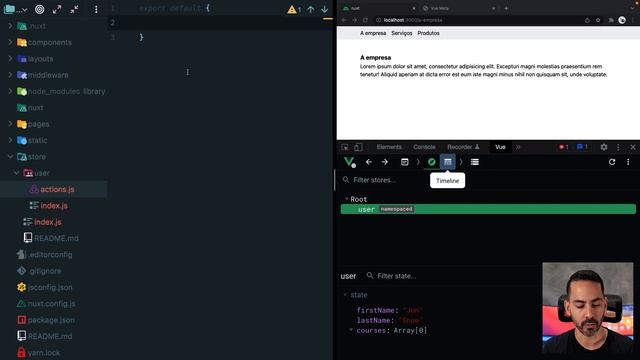Toggle device toolbar icon in DevTools
This screenshot has height=360, width=640.
358,147
